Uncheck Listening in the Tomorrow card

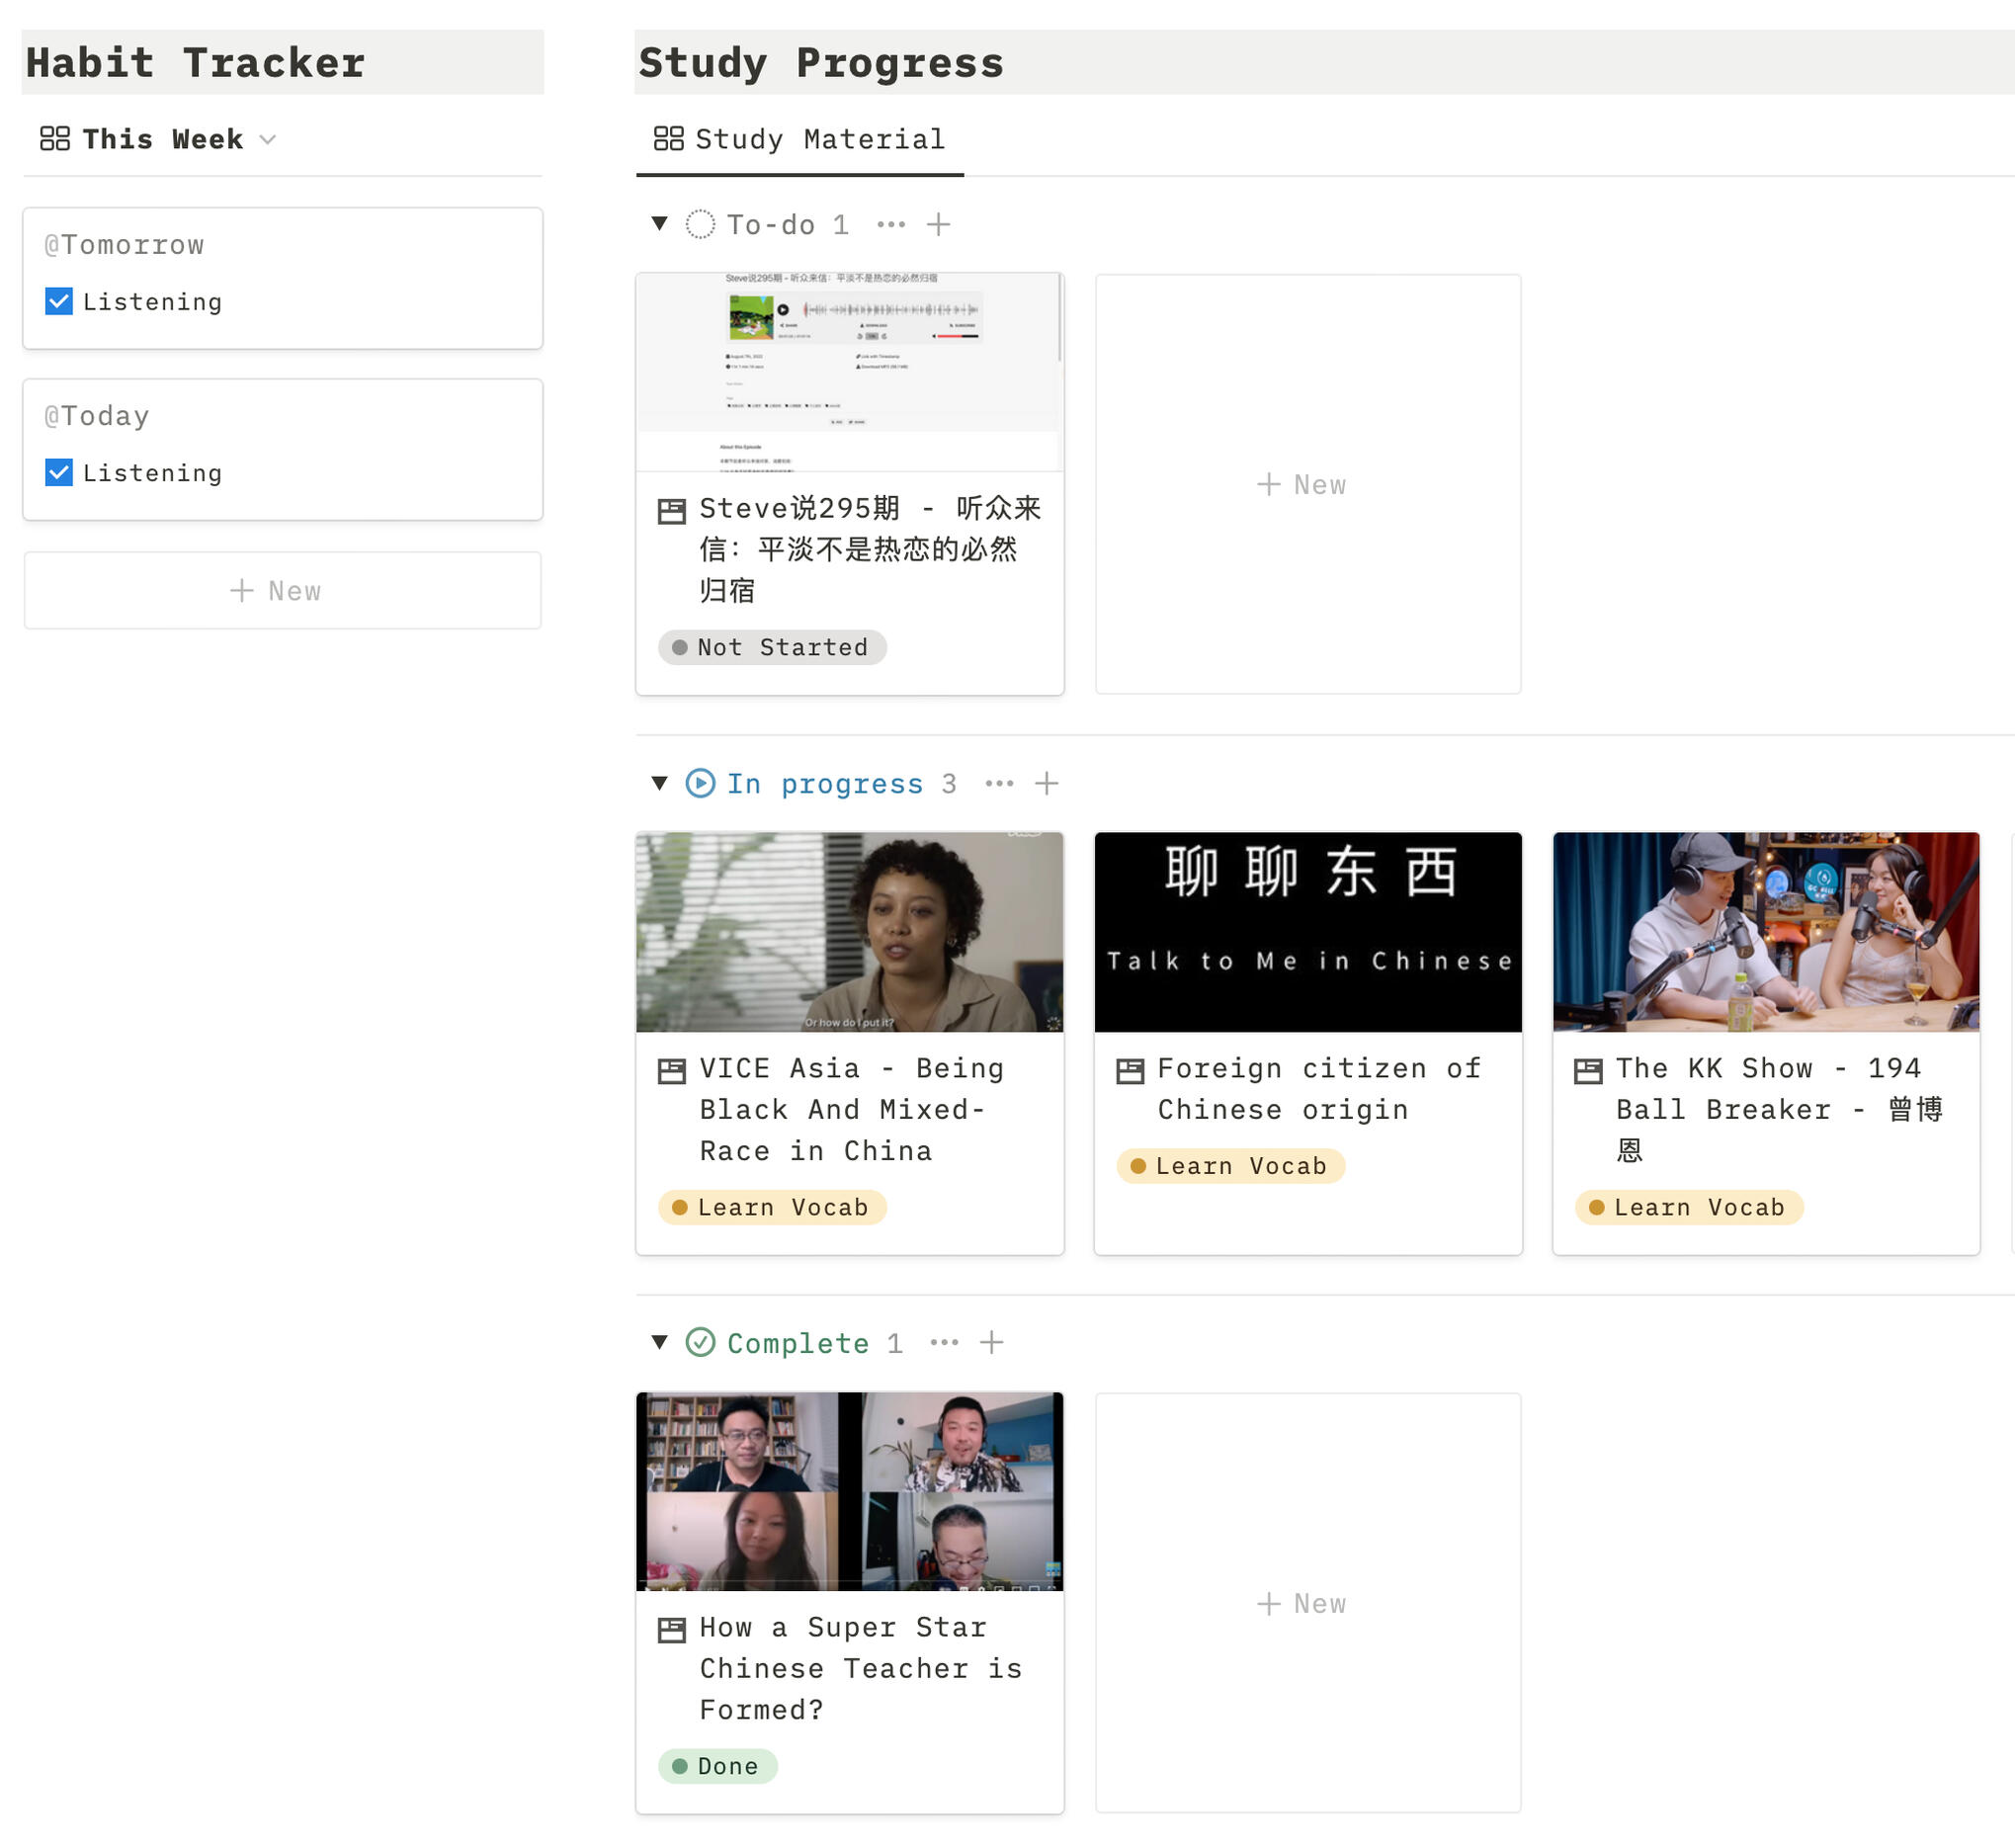point(59,302)
